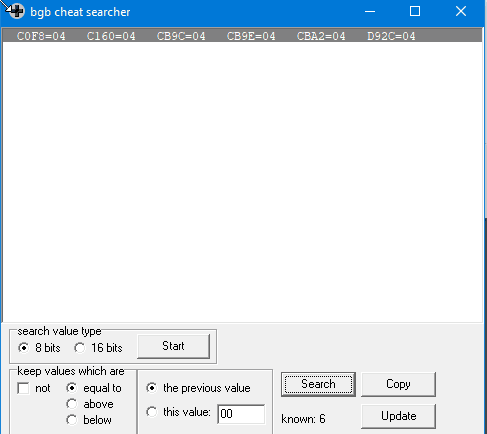The image size is (487, 434).
Task: Toggle the not checkbox
Action: 23,388
